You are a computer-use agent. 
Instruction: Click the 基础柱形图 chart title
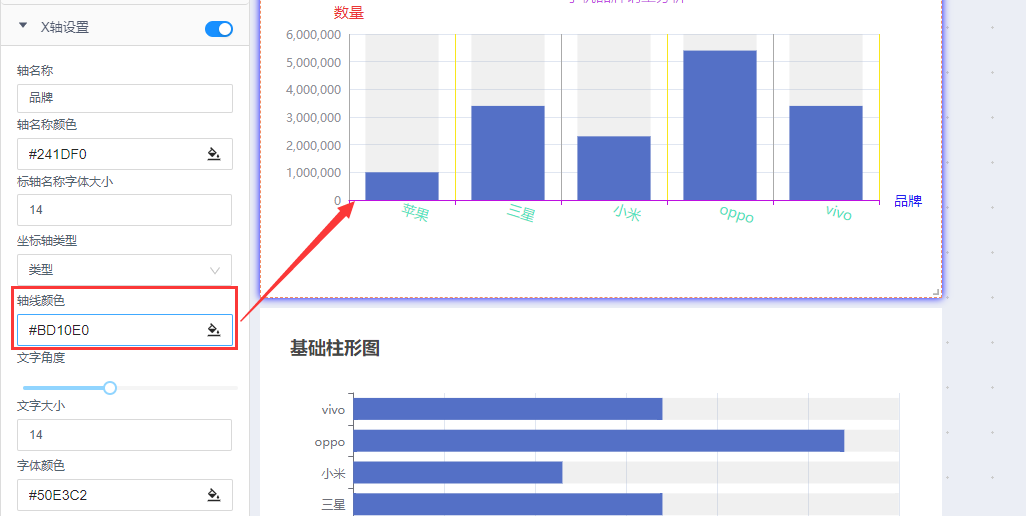(x=335, y=349)
